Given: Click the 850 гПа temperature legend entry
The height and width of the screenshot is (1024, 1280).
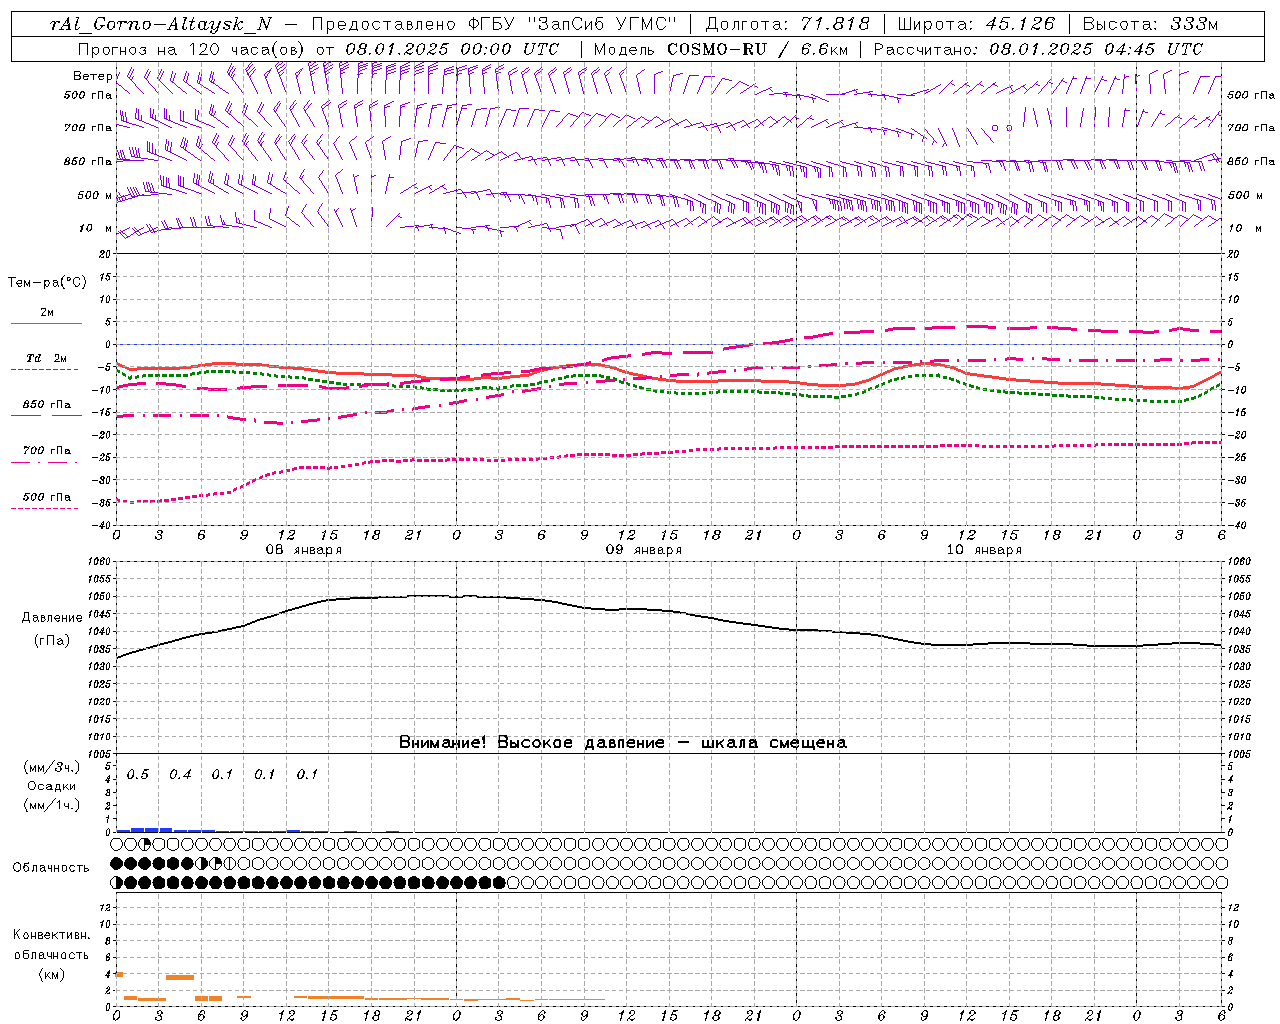Looking at the screenshot, I should [46, 405].
